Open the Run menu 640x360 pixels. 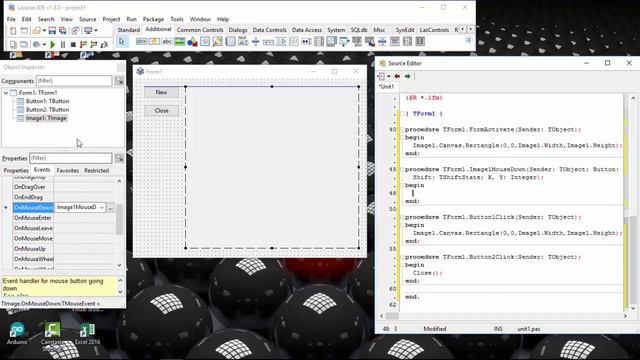[x=131, y=19]
